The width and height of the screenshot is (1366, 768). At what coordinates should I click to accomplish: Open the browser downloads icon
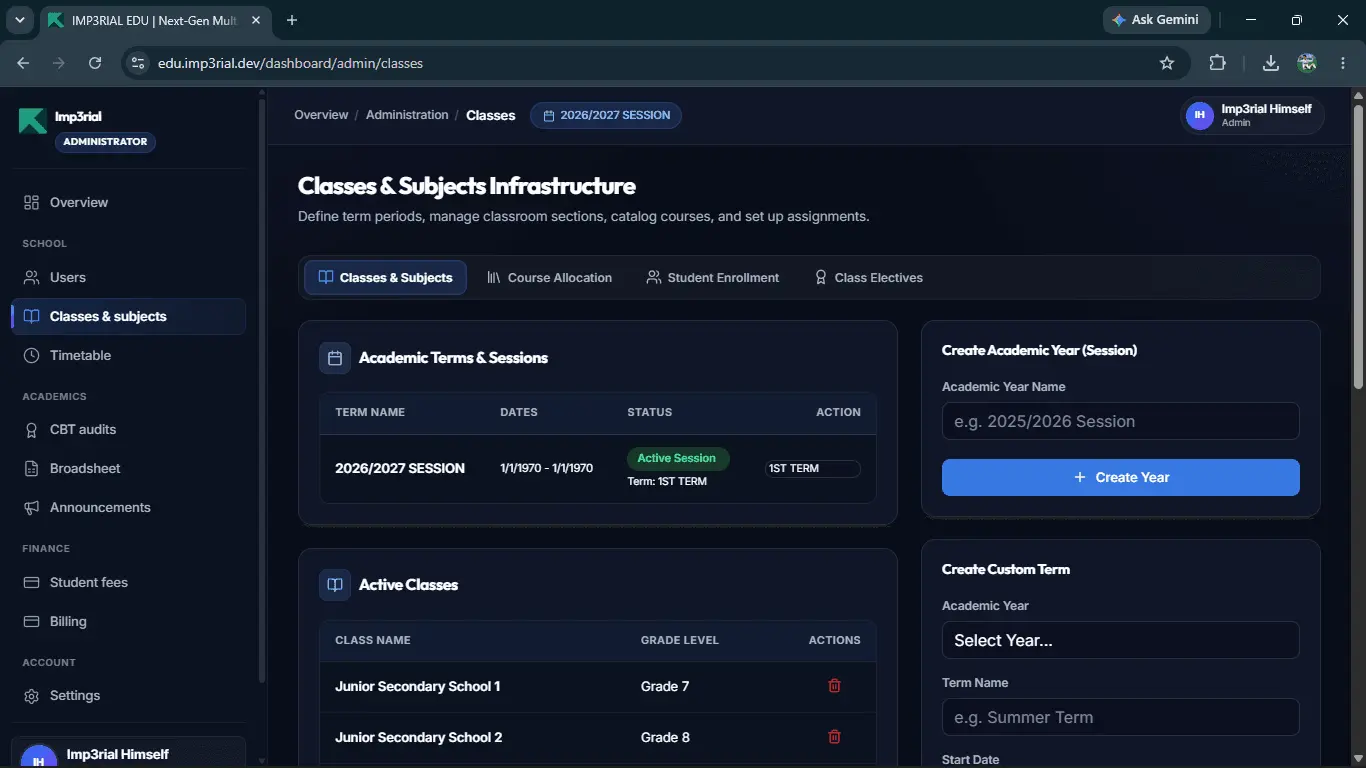(1270, 63)
